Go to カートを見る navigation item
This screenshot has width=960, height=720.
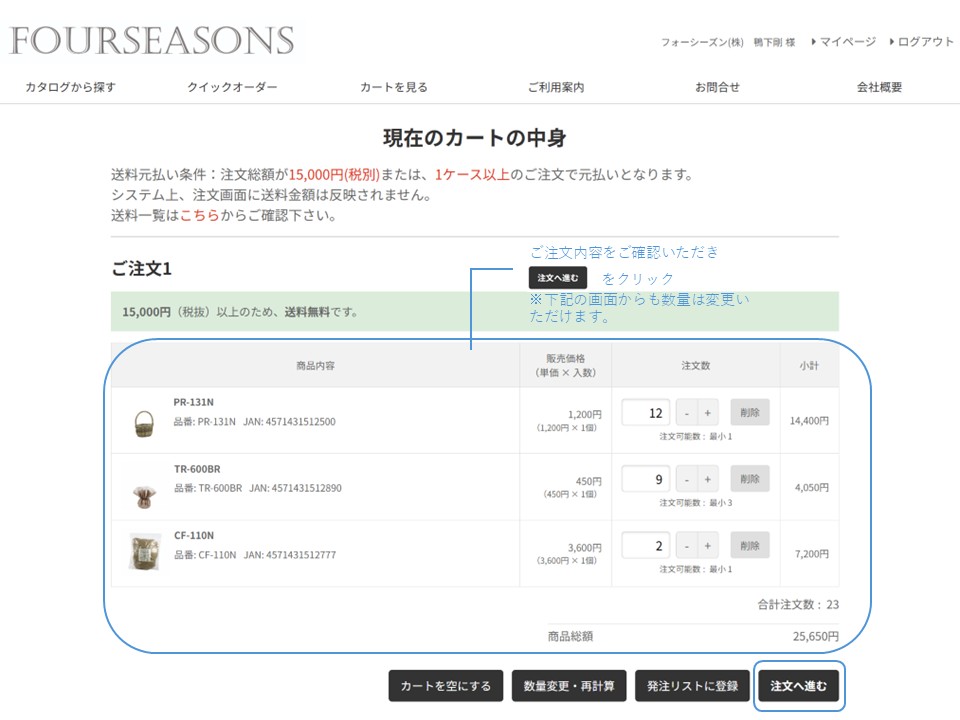tap(394, 87)
